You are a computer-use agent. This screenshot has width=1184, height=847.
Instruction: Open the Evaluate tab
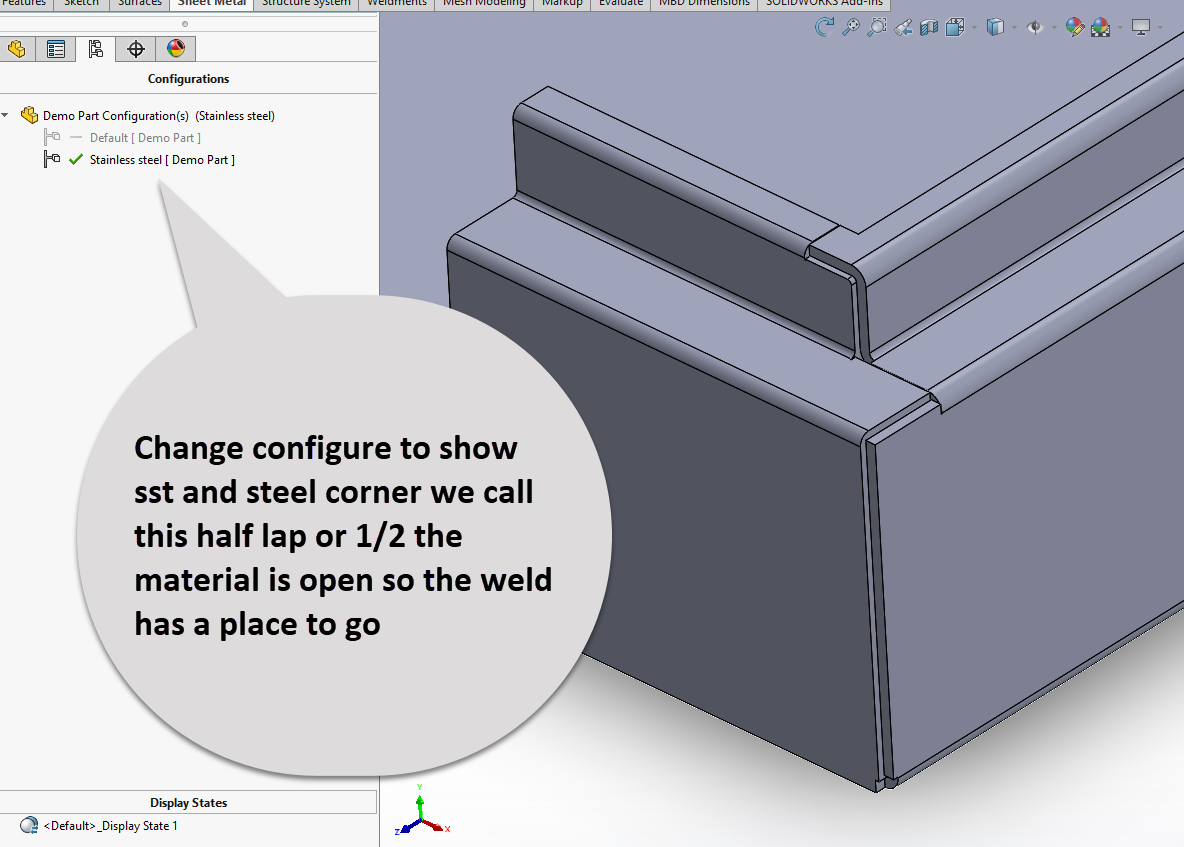click(620, 3)
